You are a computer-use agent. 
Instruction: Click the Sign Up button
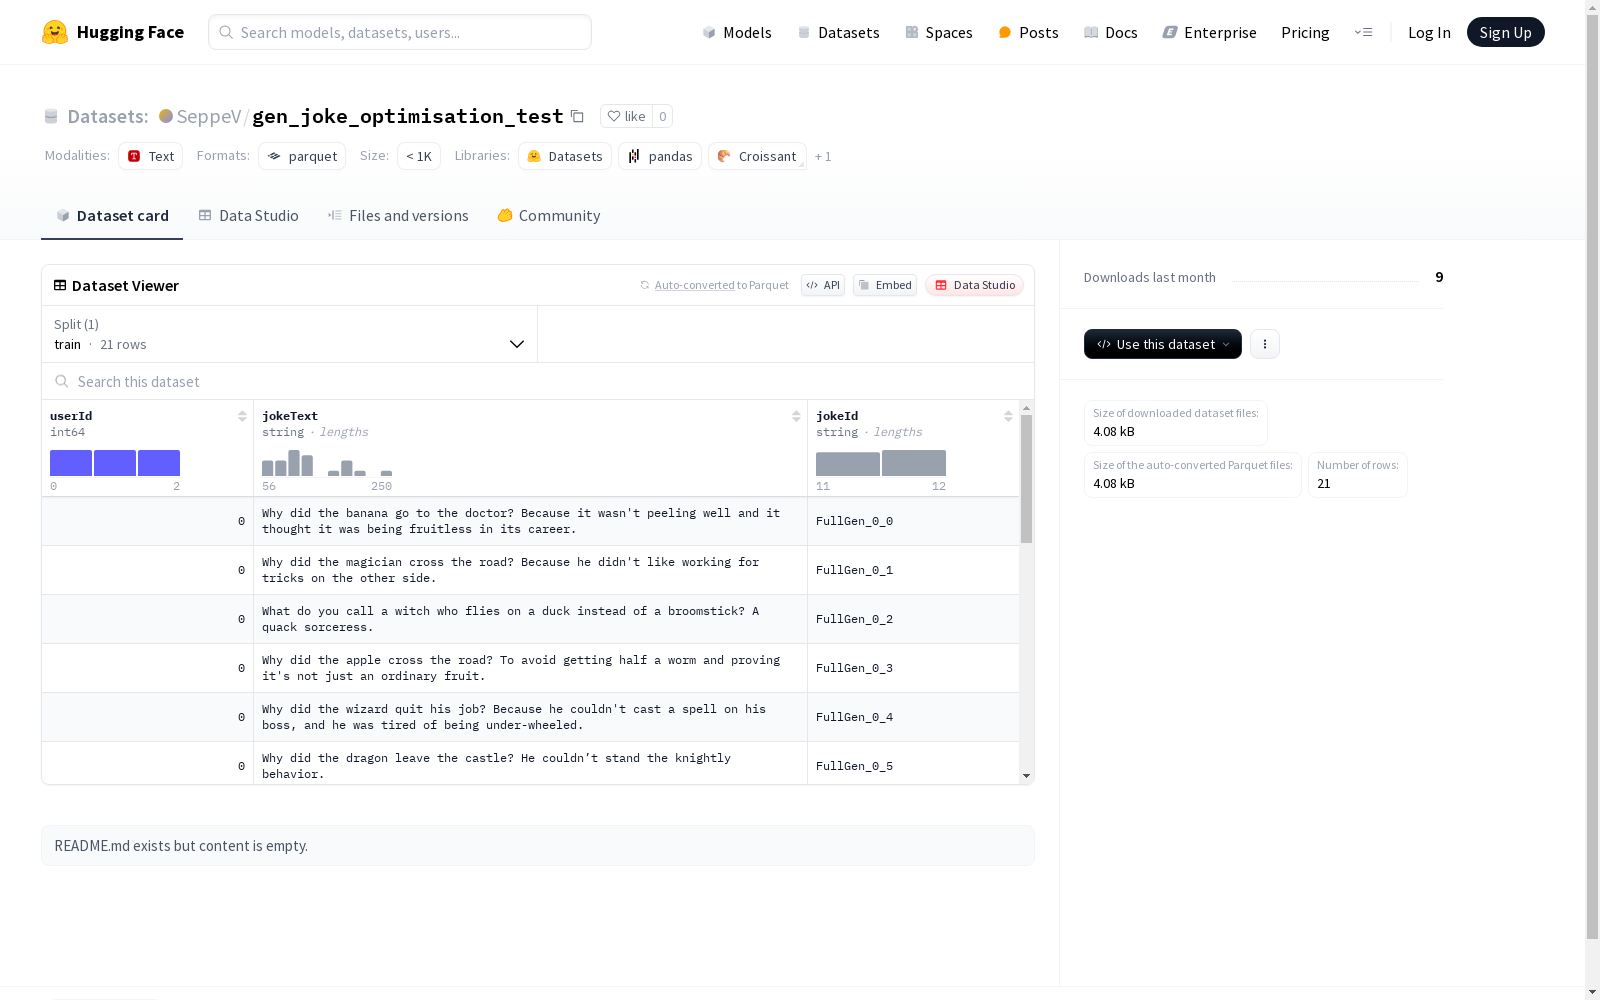click(x=1505, y=32)
